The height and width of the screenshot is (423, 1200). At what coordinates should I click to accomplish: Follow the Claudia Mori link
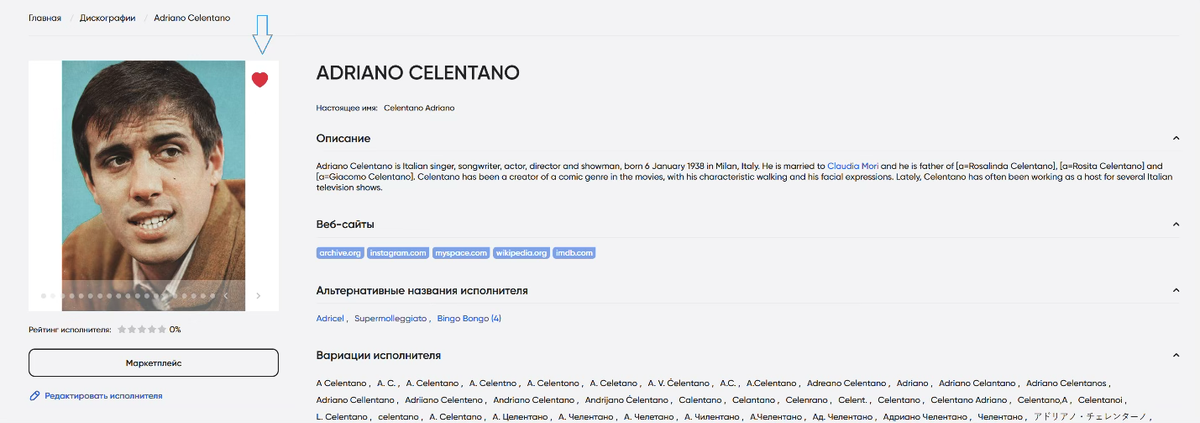click(853, 165)
